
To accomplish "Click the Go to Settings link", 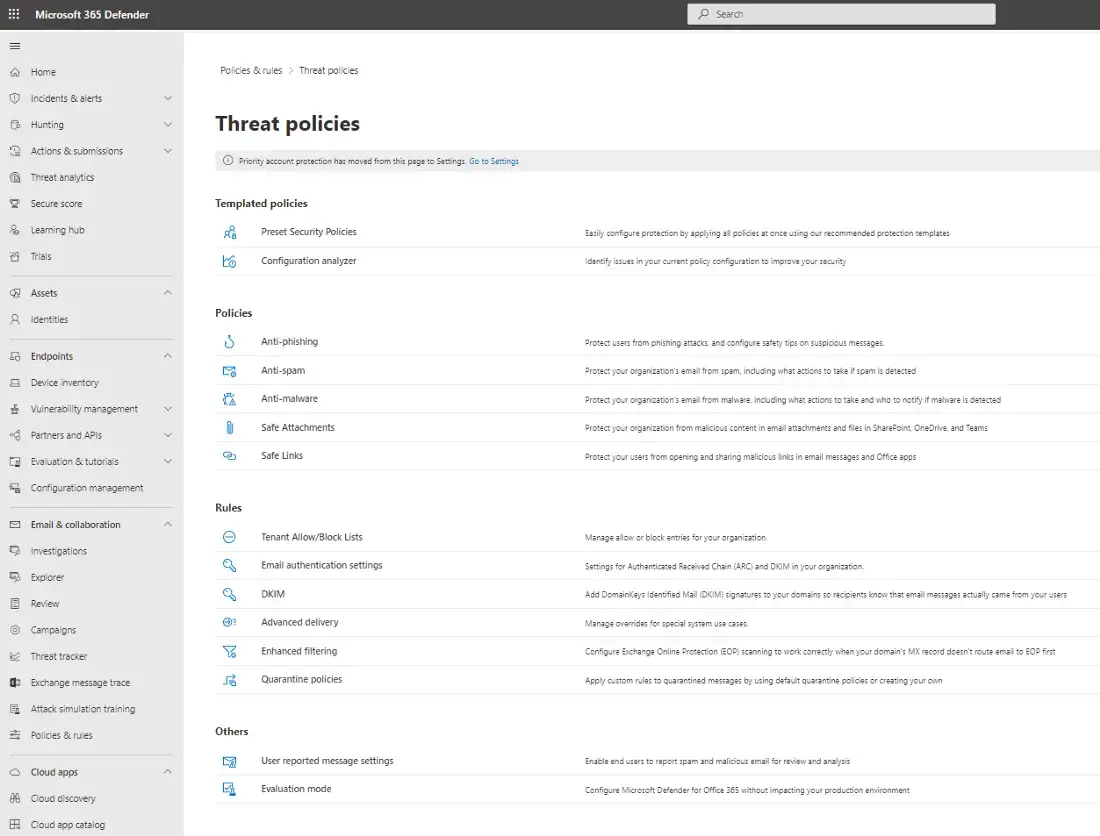I will click(x=494, y=161).
